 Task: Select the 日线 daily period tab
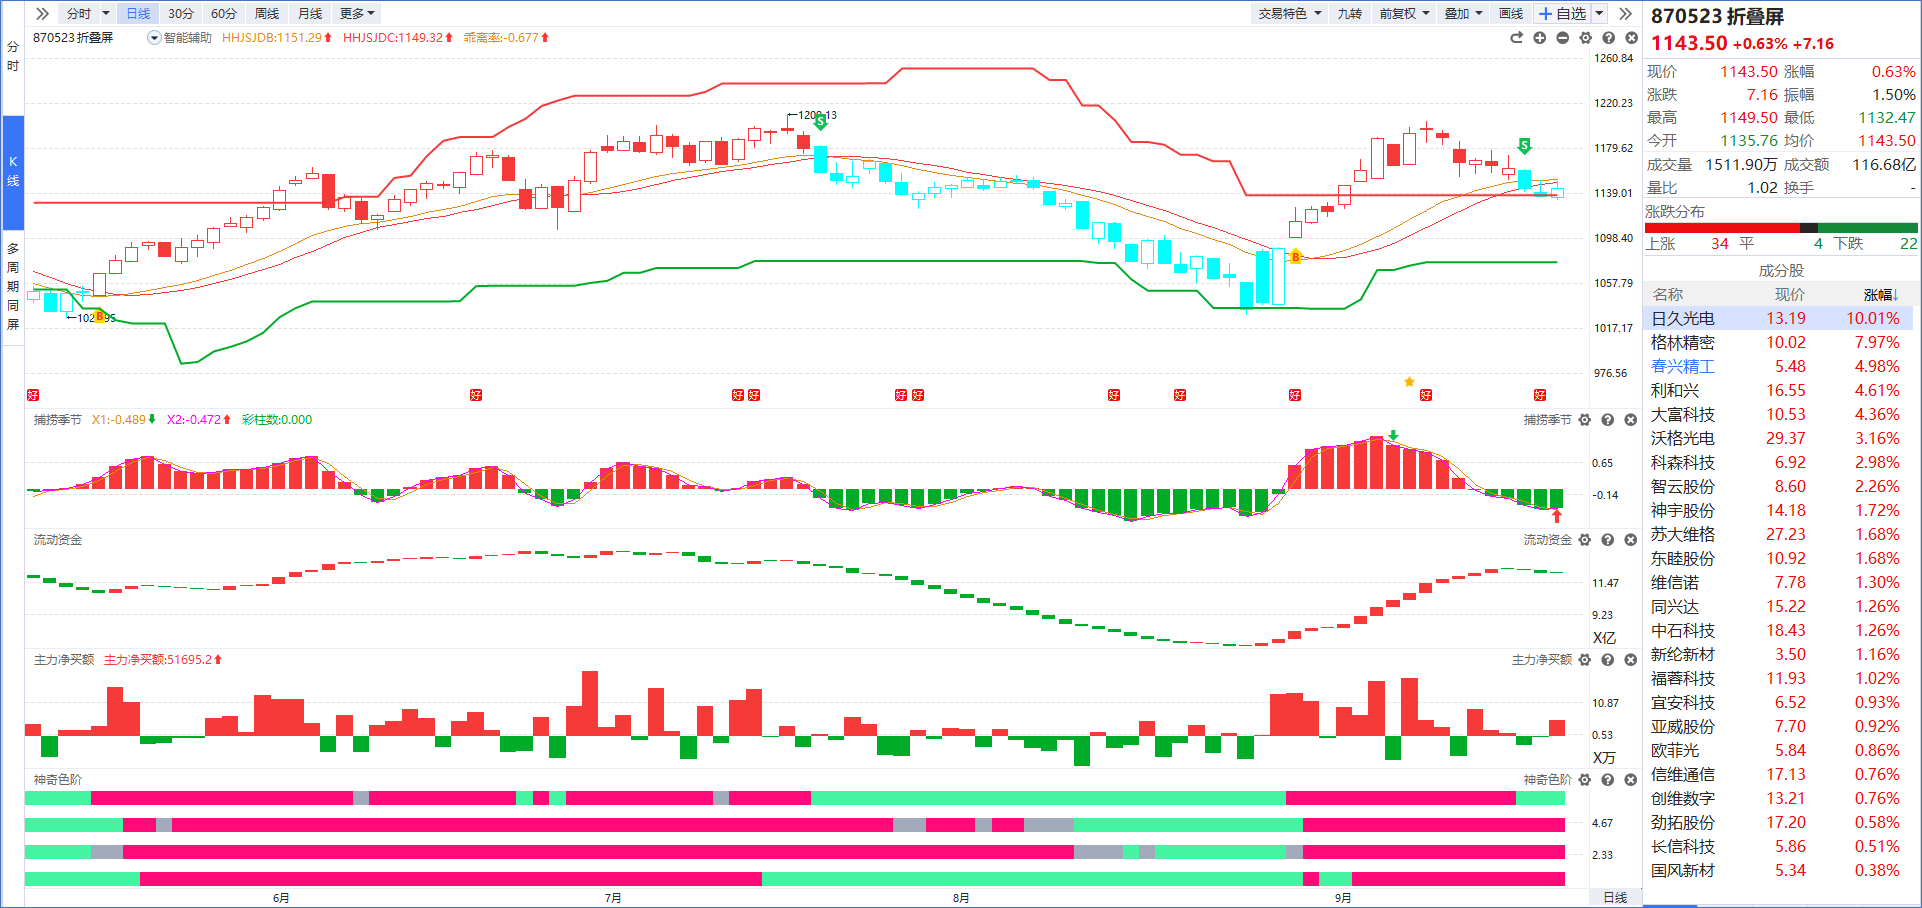(138, 13)
